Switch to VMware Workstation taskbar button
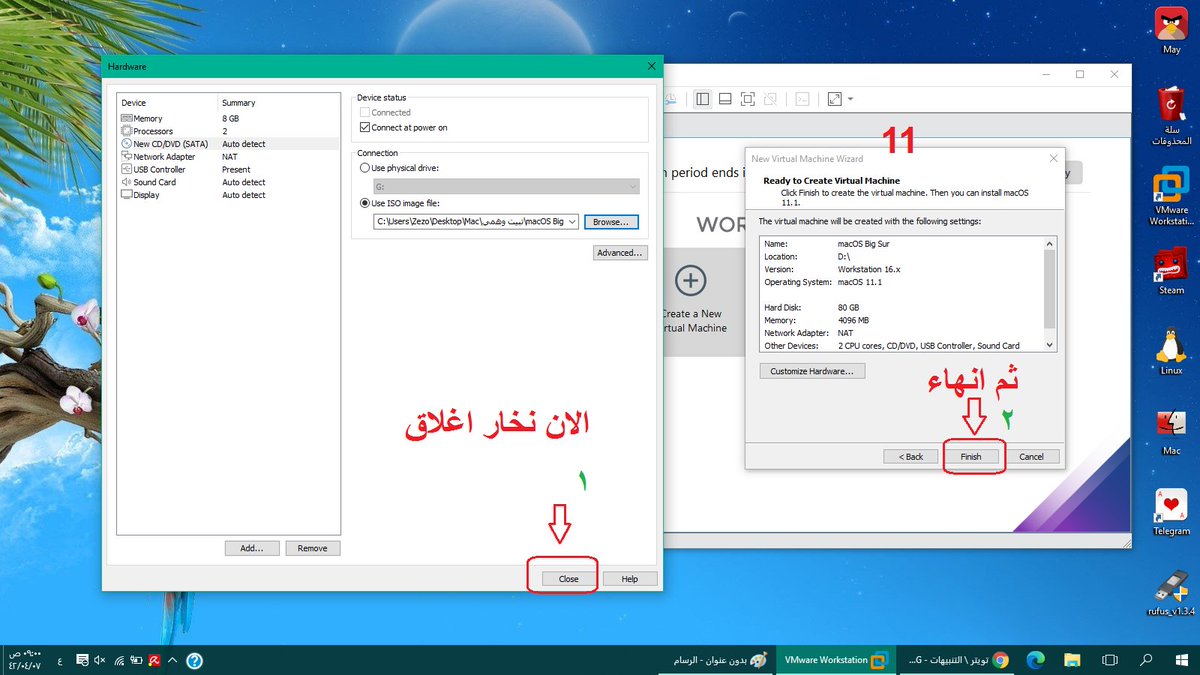Image resolution: width=1200 pixels, height=675 pixels. click(x=837, y=660)
